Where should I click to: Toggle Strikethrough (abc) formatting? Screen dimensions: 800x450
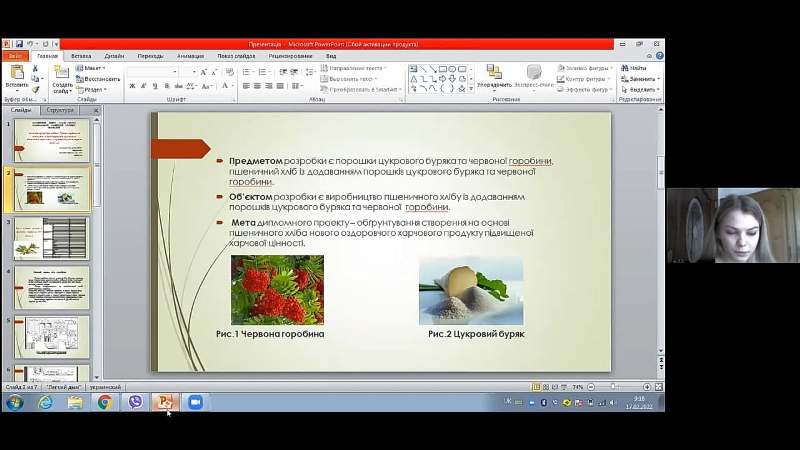click(179, 86)
